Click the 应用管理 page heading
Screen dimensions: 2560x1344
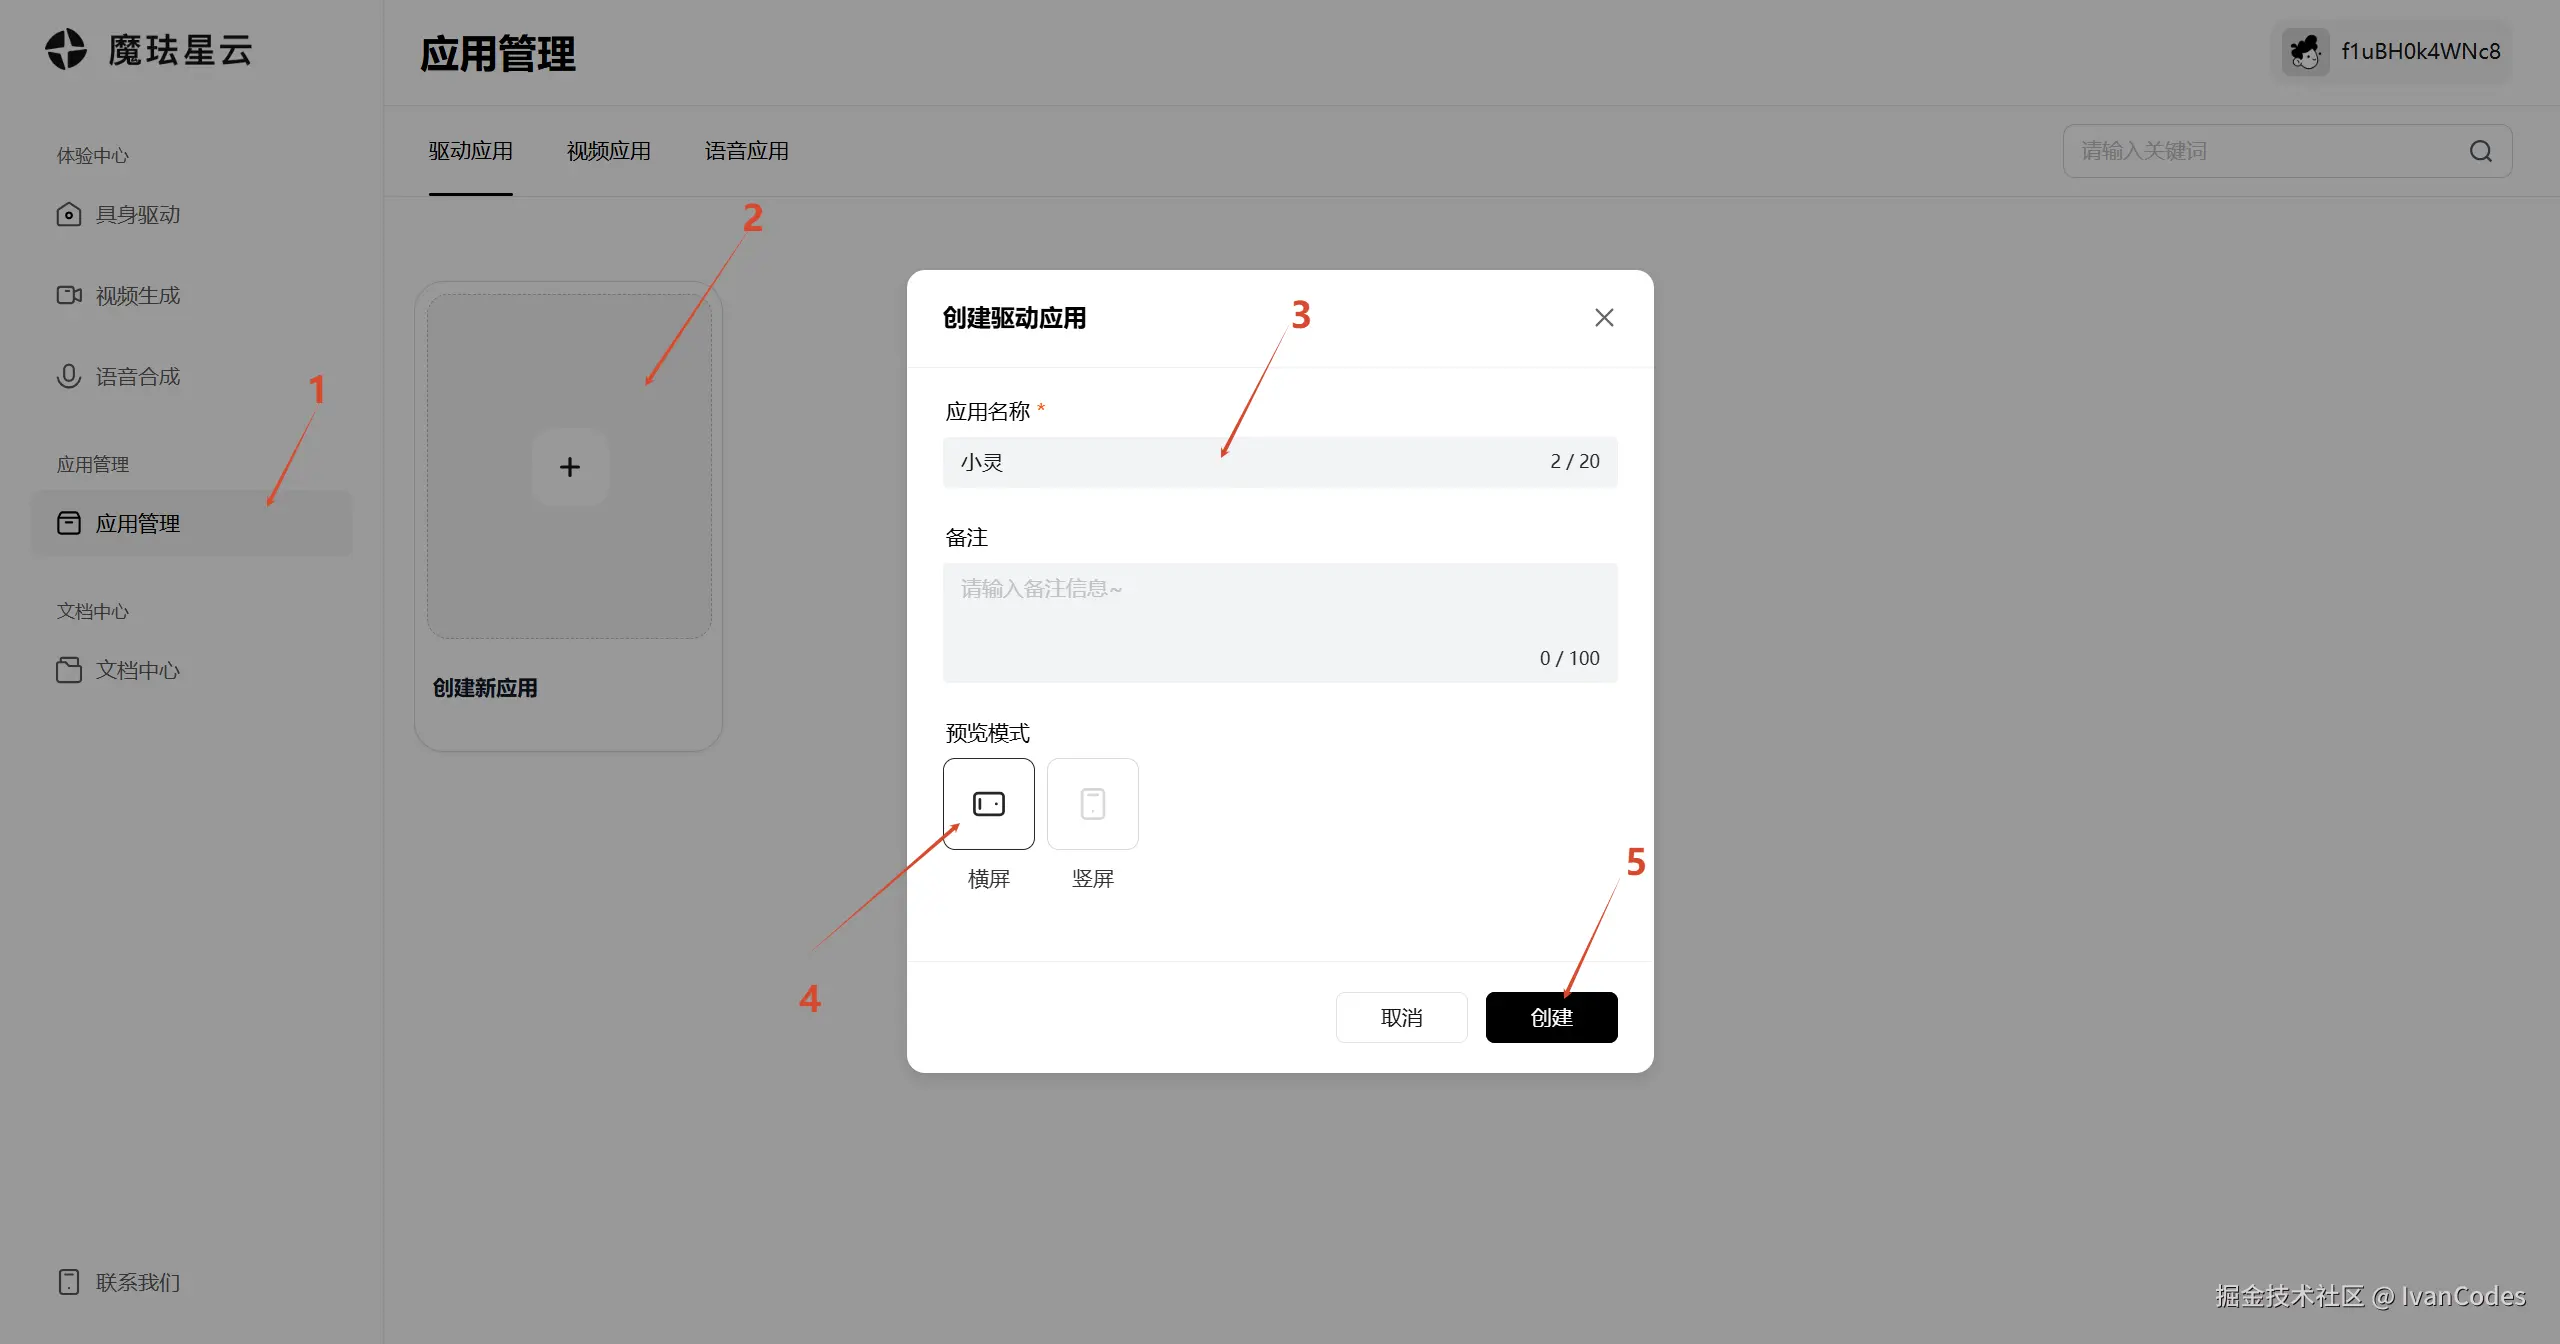click(x=498, y=54)
